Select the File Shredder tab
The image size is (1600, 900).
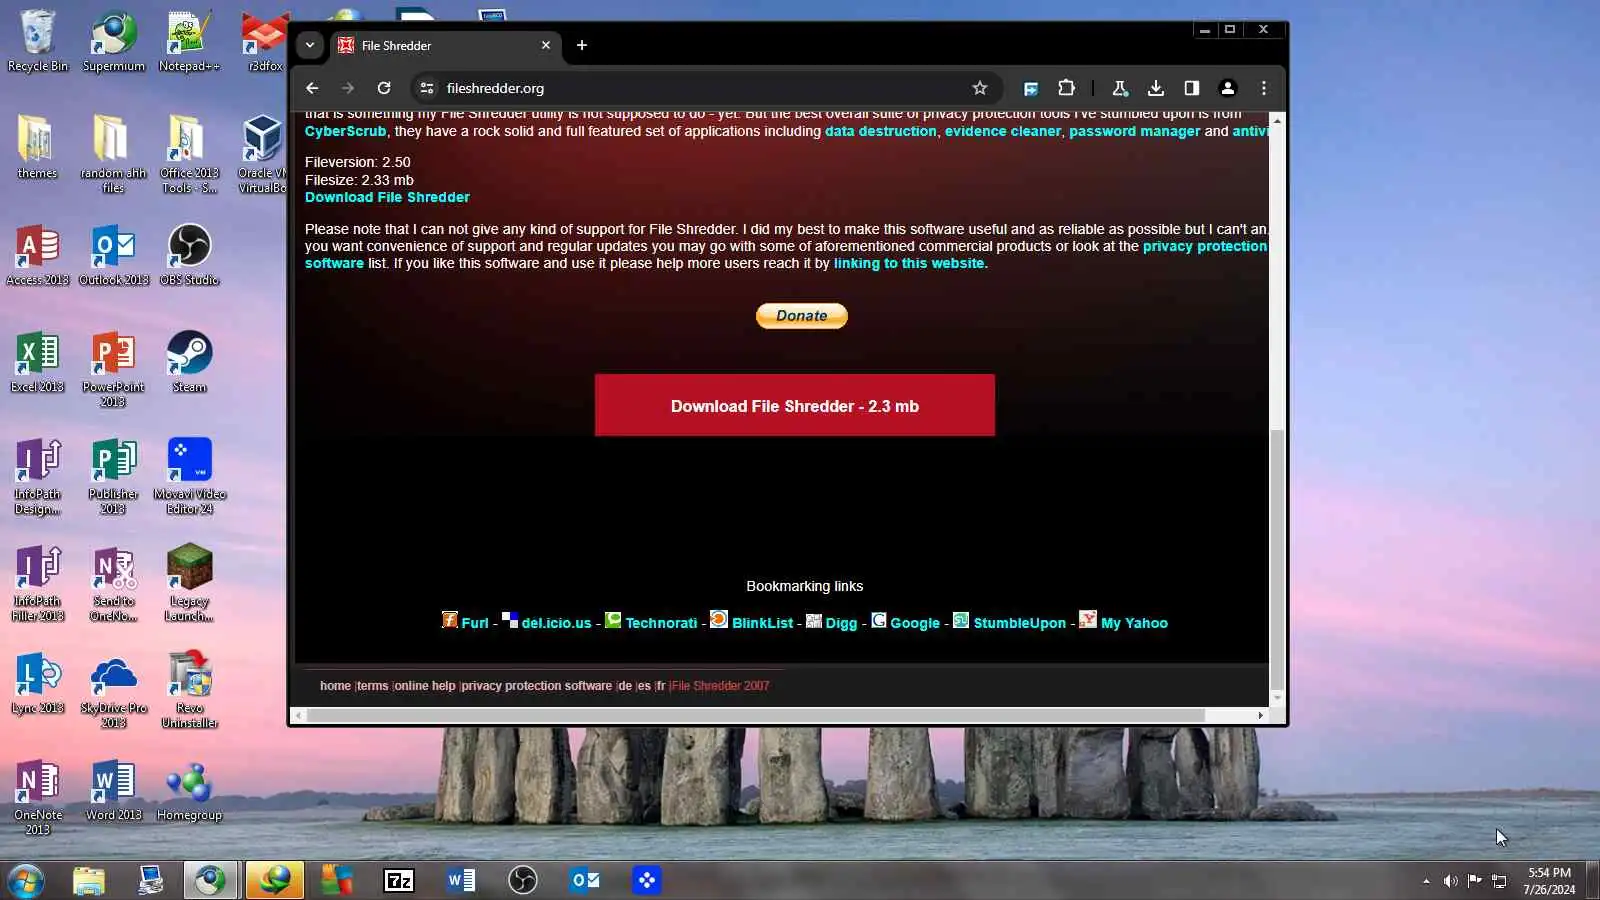click(x=445, y=45)
